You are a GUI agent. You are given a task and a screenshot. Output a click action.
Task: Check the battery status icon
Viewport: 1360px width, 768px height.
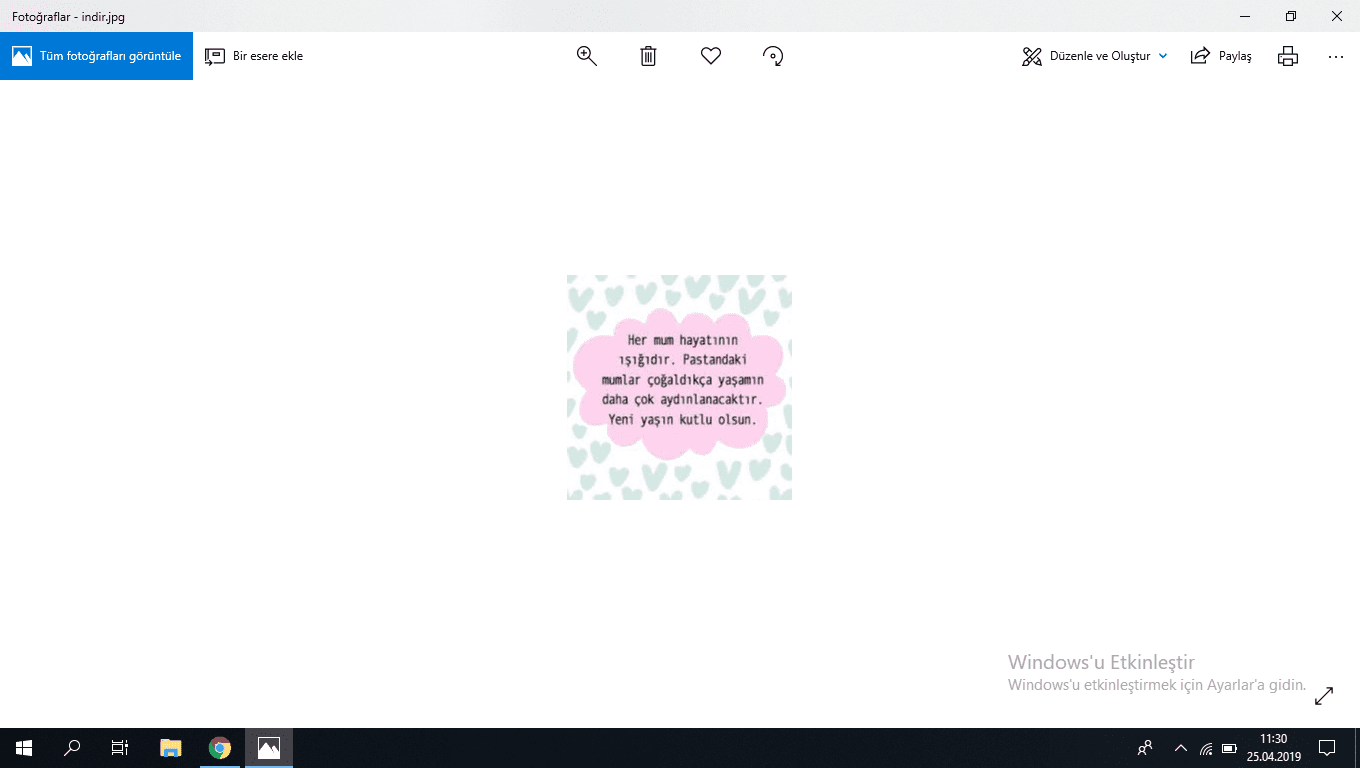tap(1229, 748)
